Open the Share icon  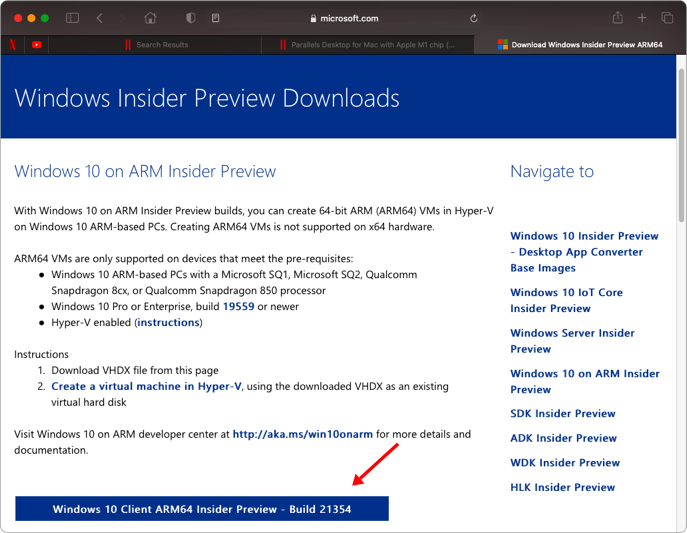click(x=618, y=18)
